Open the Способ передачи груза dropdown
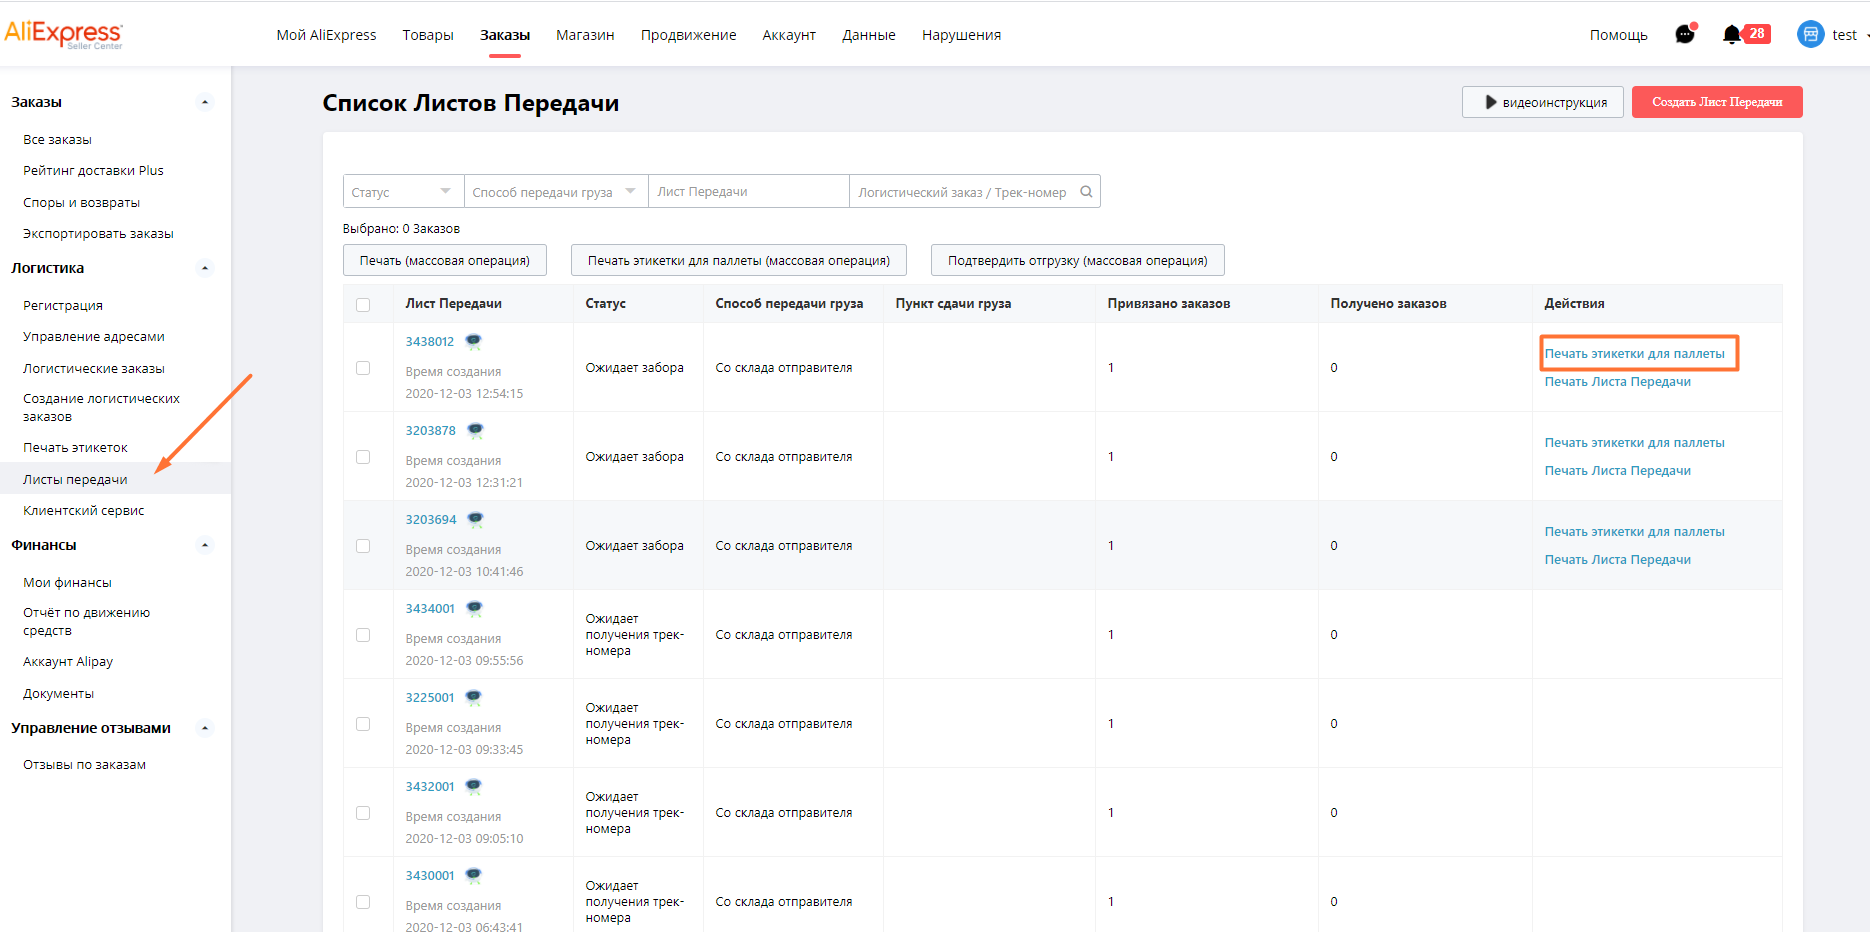This screenshot has height=932, width=1870. pos(556,191)
